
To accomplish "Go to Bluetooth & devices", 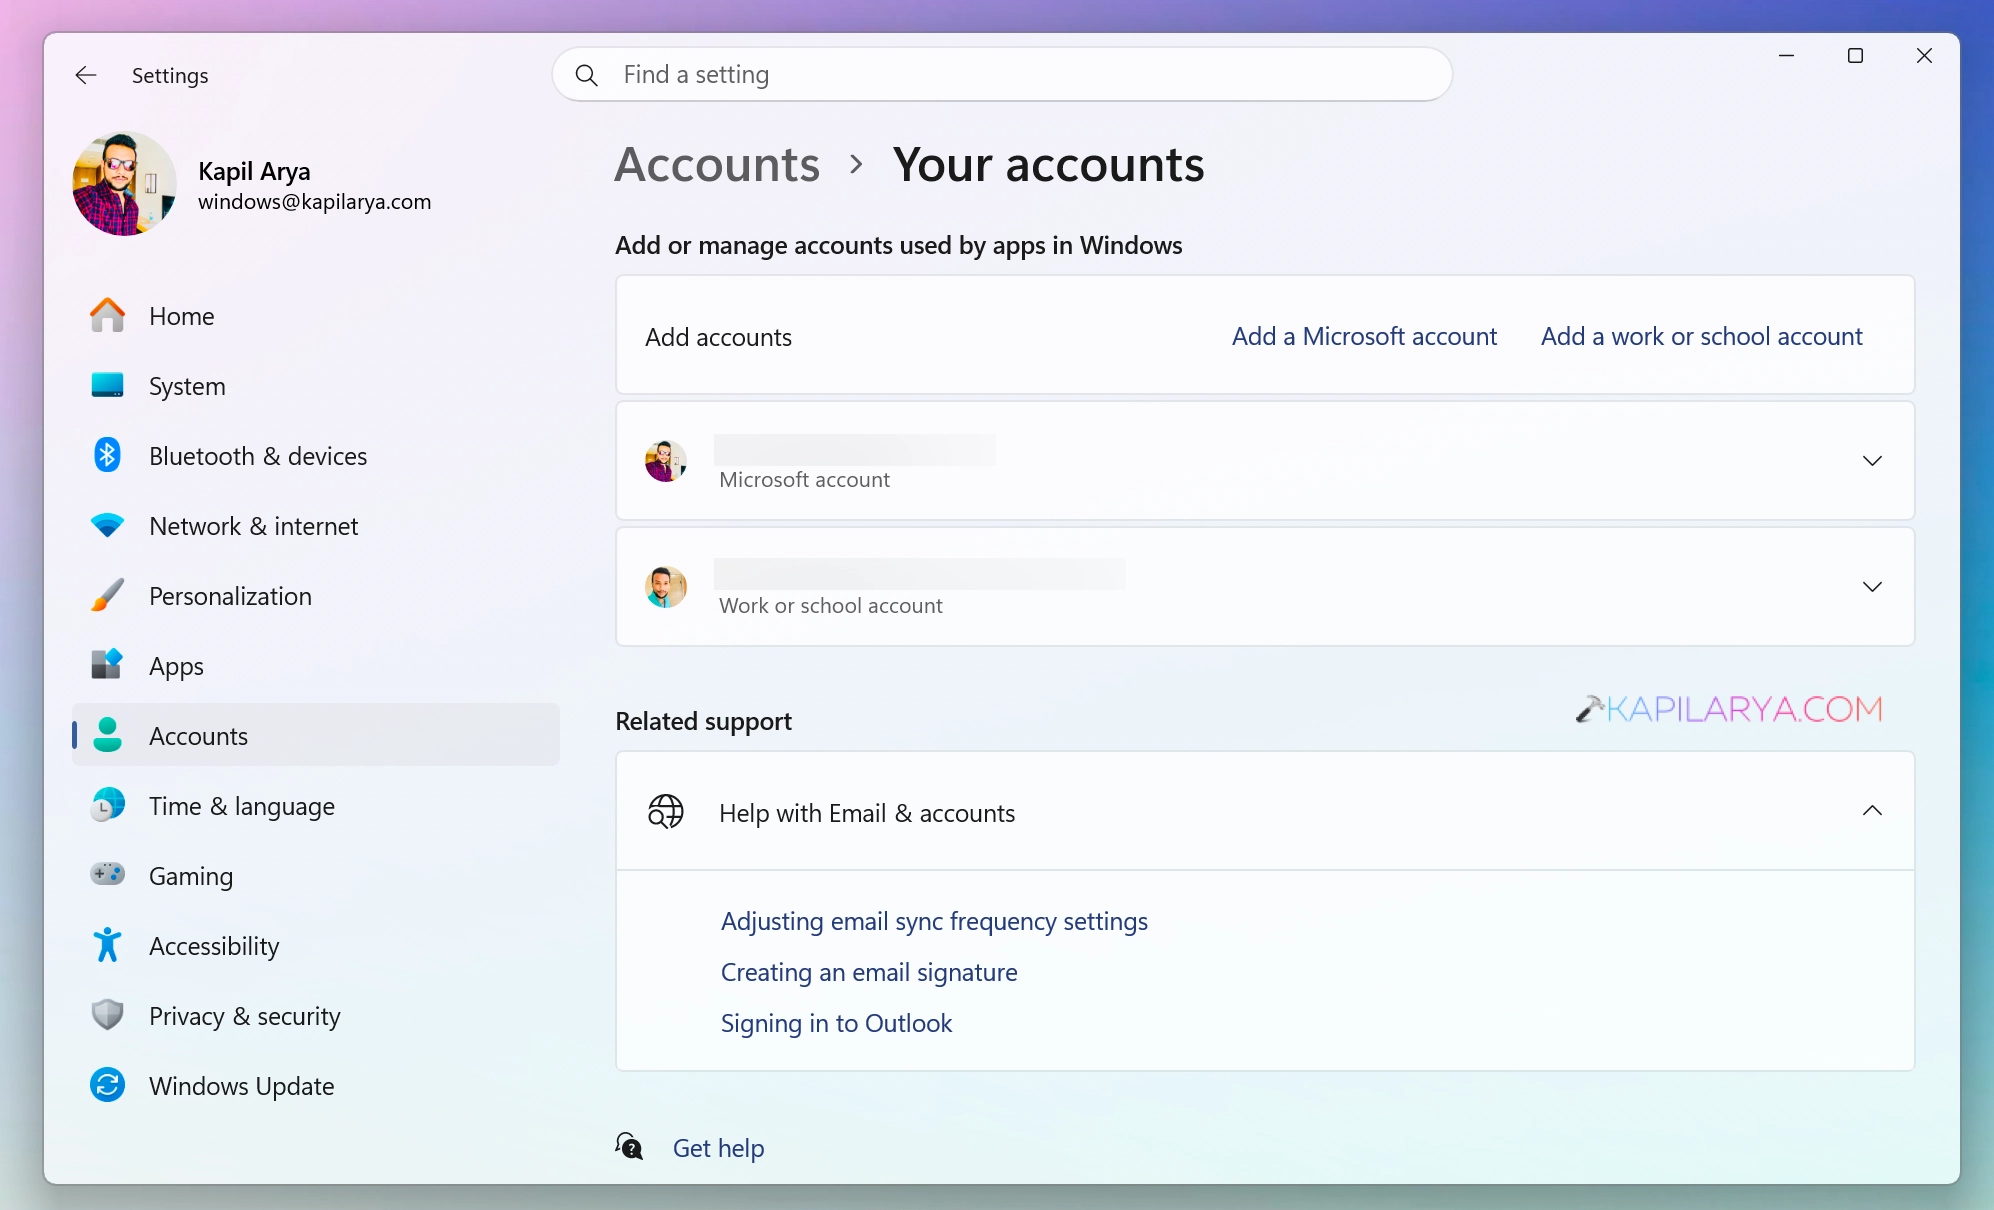I will pos(316,456).
